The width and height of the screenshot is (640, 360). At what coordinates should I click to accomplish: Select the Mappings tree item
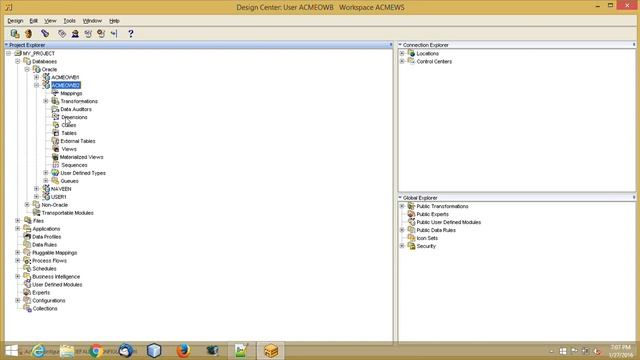point(71,93)
